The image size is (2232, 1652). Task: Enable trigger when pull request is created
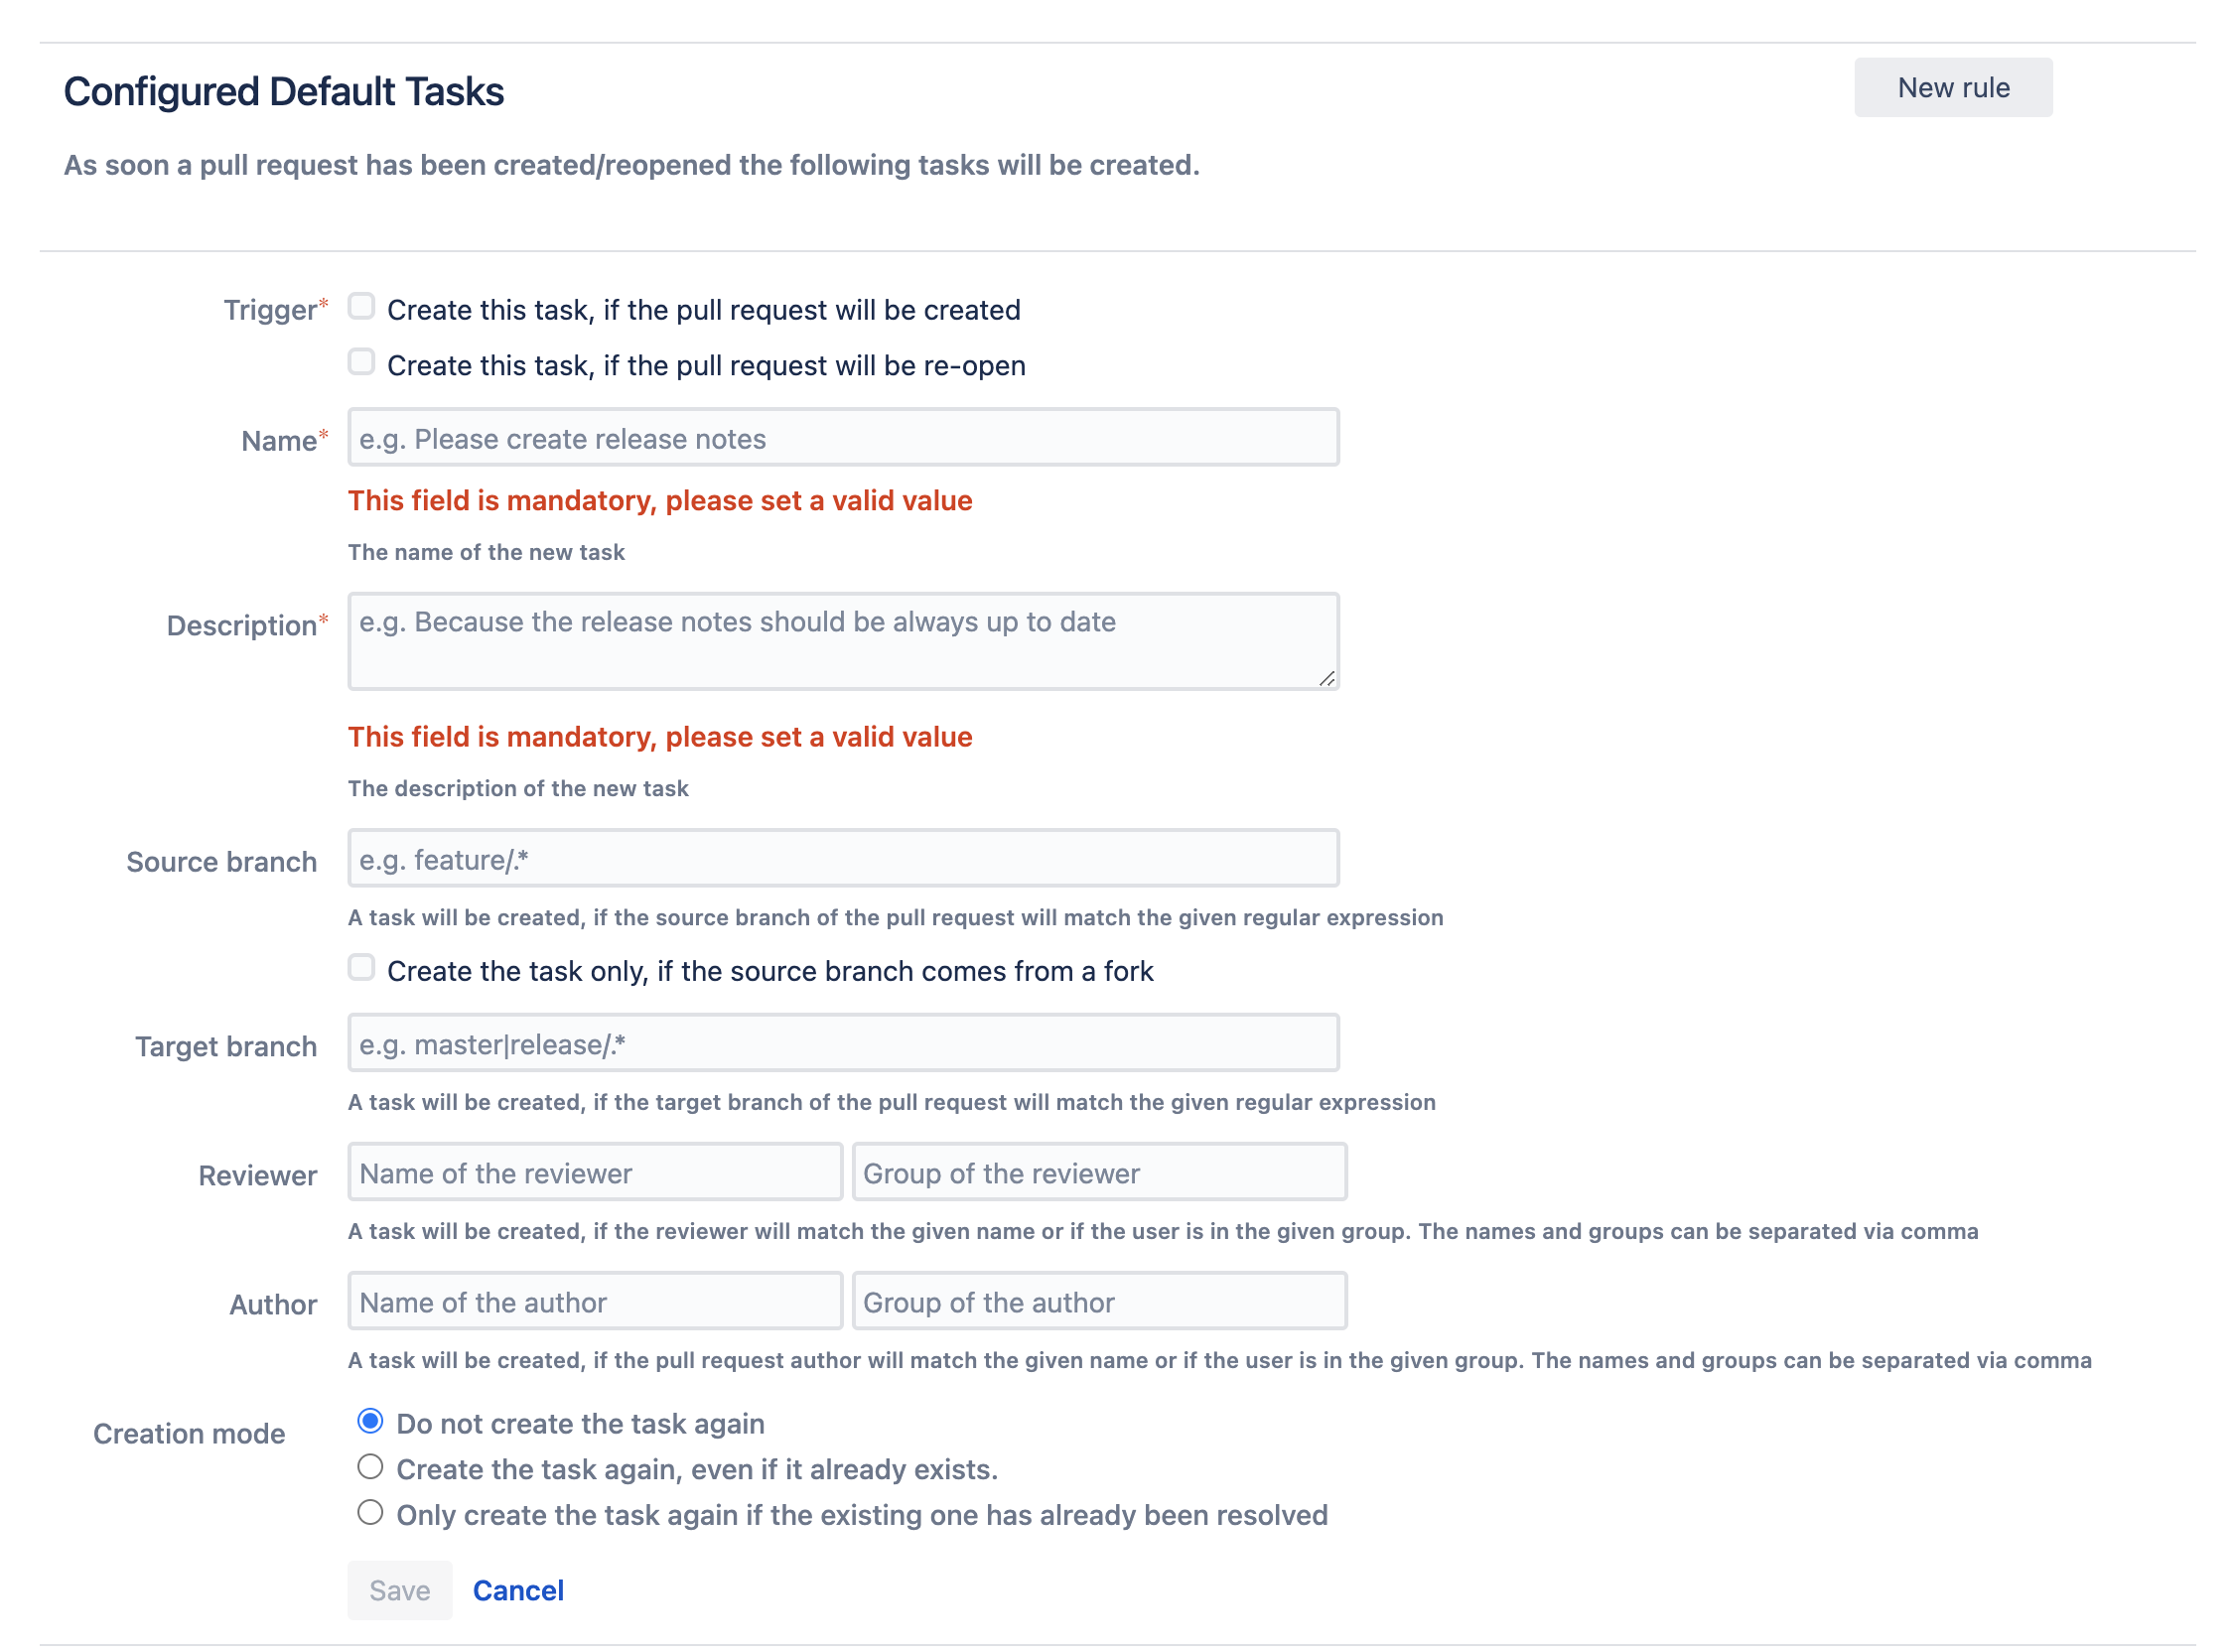(x=361, y=307)
